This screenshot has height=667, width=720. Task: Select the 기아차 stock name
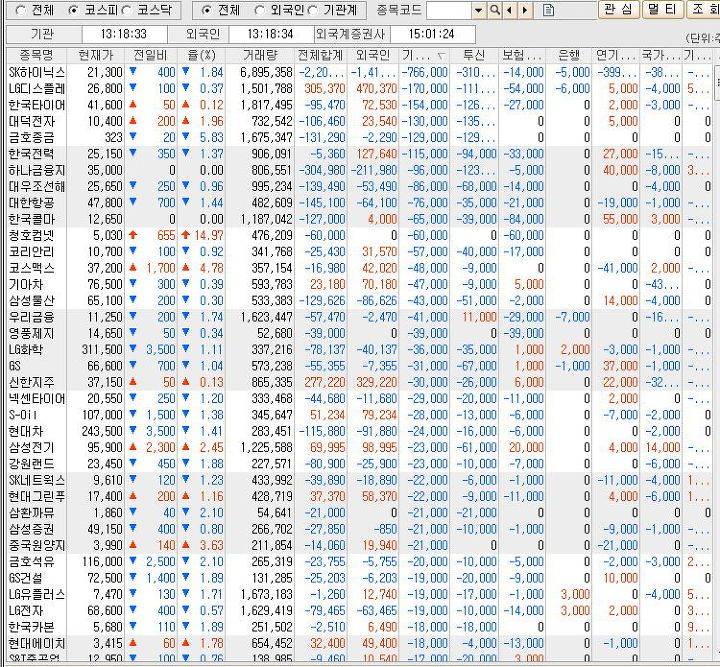pyautogui.click(x=26, y=285)
